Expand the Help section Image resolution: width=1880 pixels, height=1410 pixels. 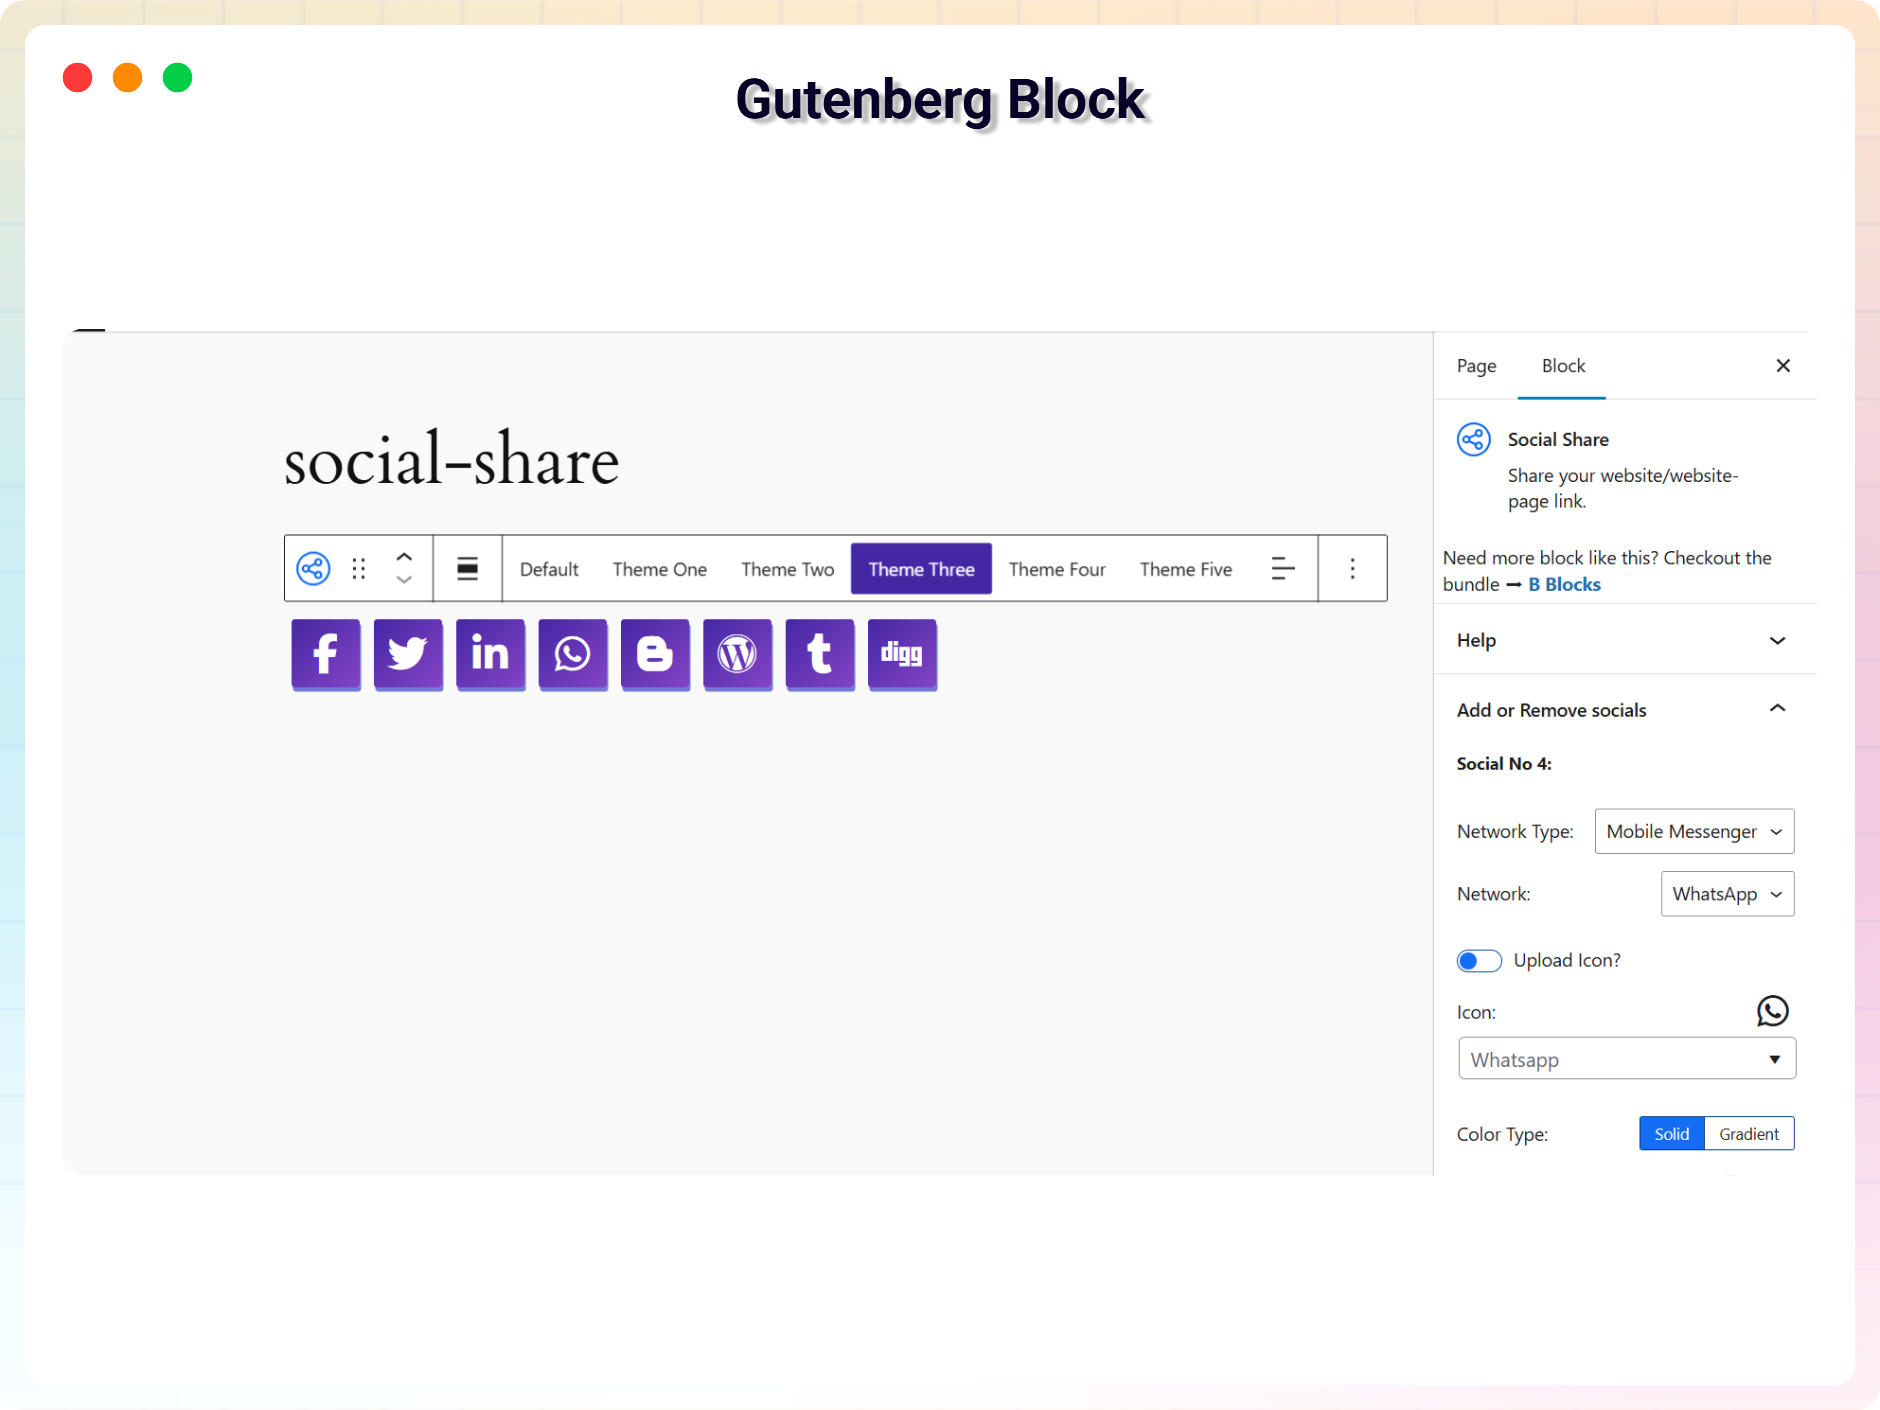[1625, 640]
